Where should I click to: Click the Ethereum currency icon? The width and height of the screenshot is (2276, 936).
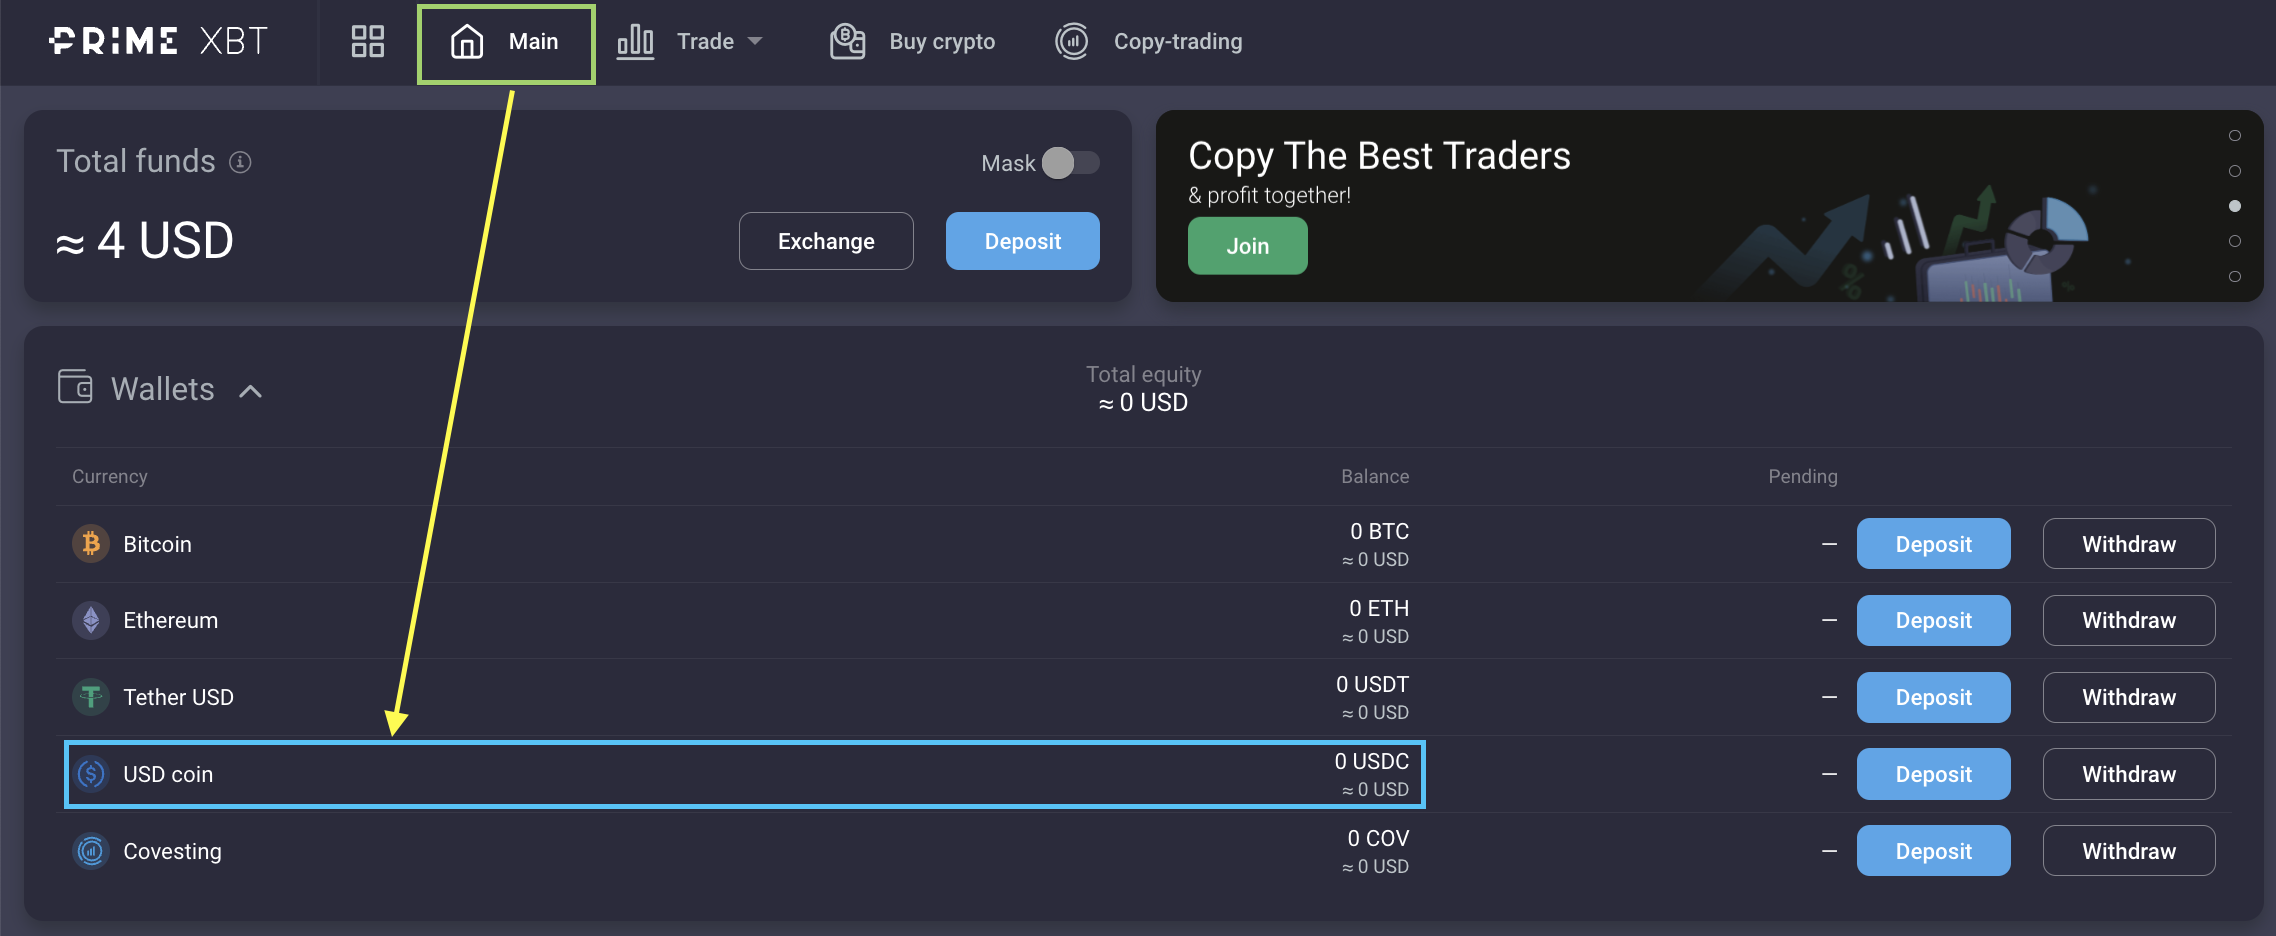pyautogui.click(x=91, y=621)
